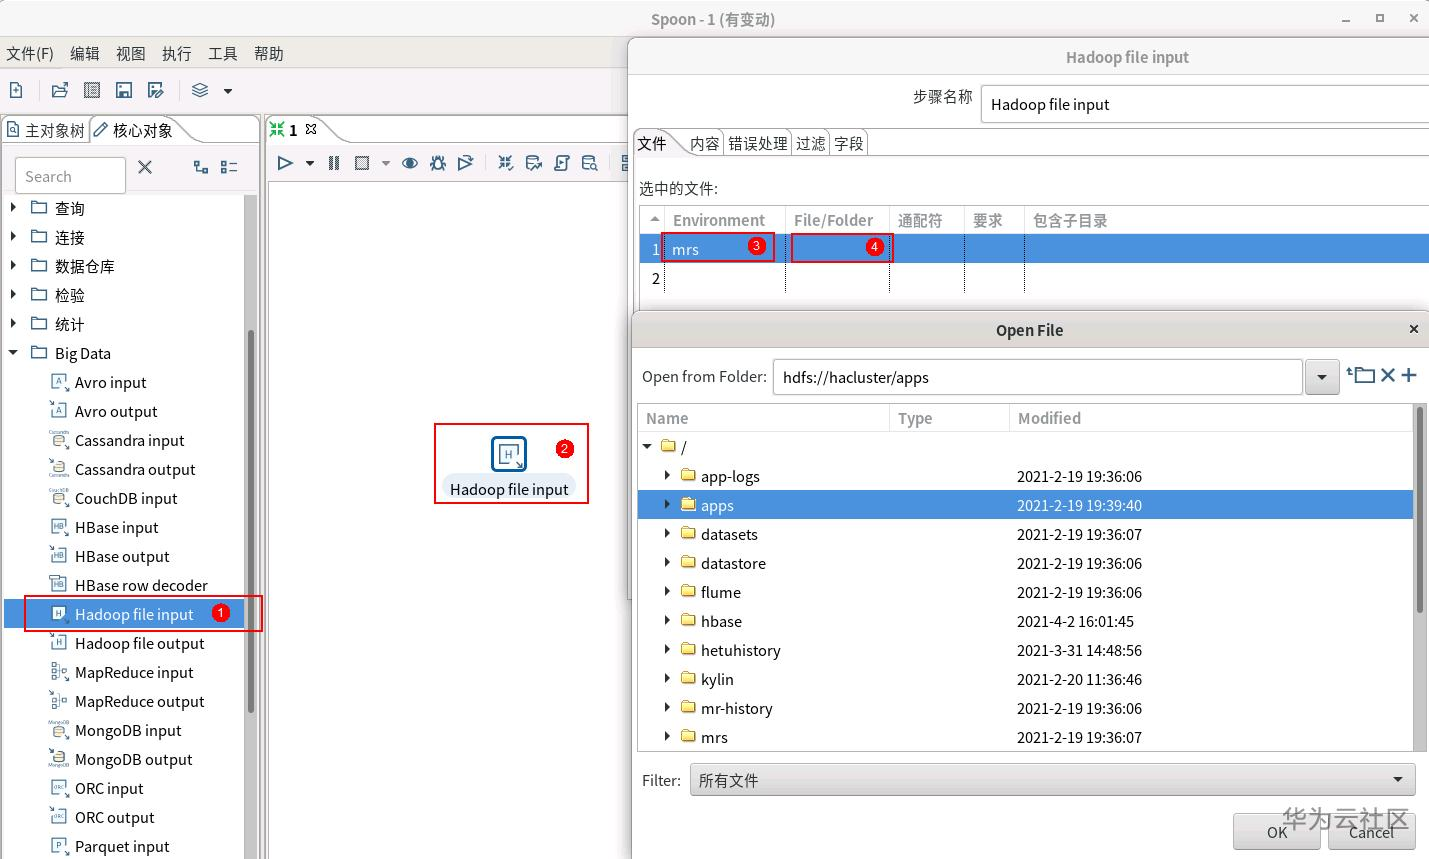Click the Get SQL script icon

[x=562, y=163]
